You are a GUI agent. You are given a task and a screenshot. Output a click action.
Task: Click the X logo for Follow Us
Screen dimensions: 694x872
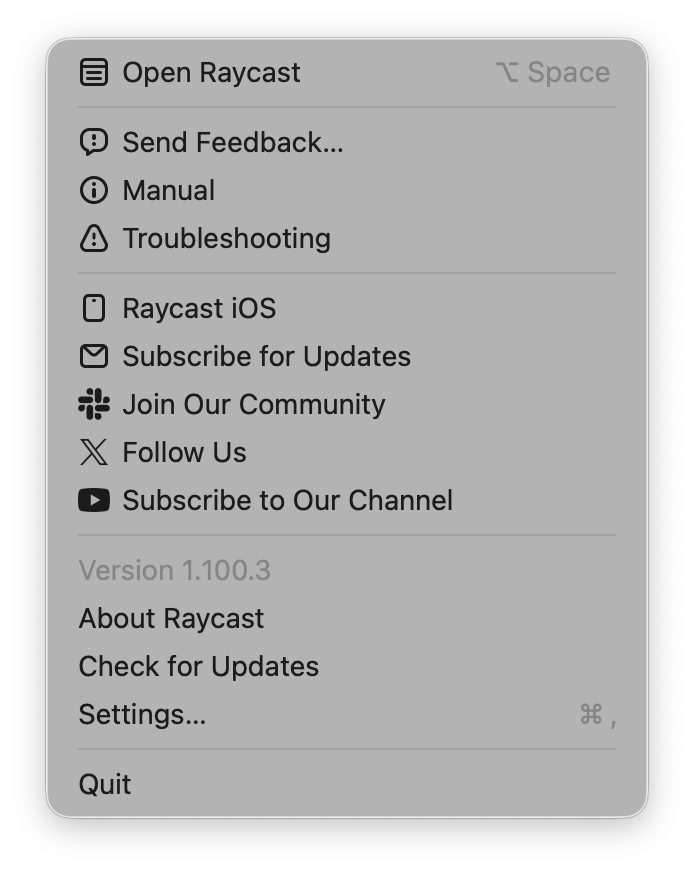pos(94,452)
